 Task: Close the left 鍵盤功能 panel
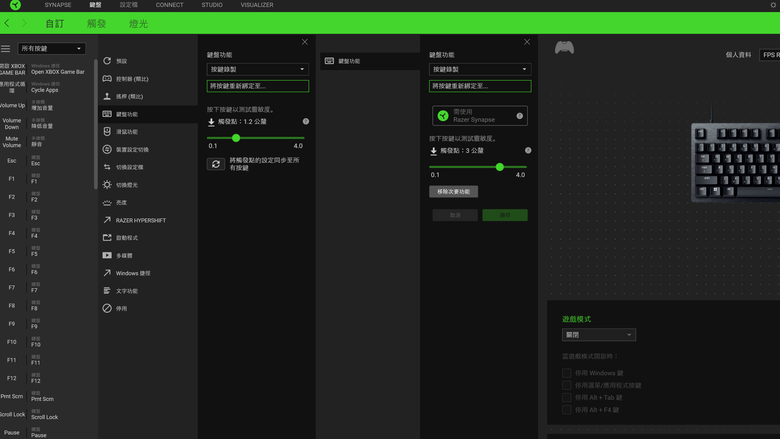[x=304, y=42]
